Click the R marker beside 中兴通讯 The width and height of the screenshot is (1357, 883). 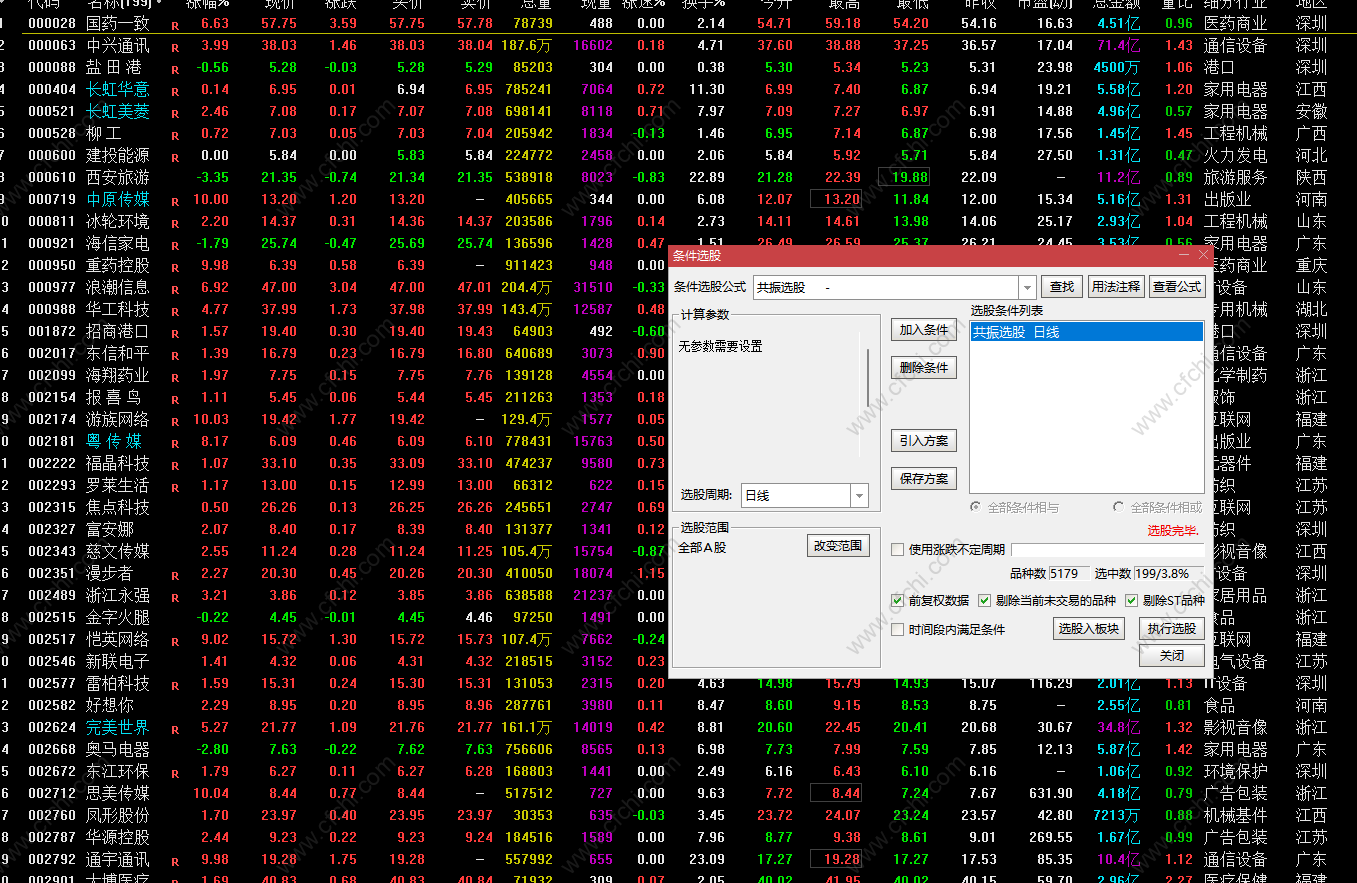(x=175, y=47)
